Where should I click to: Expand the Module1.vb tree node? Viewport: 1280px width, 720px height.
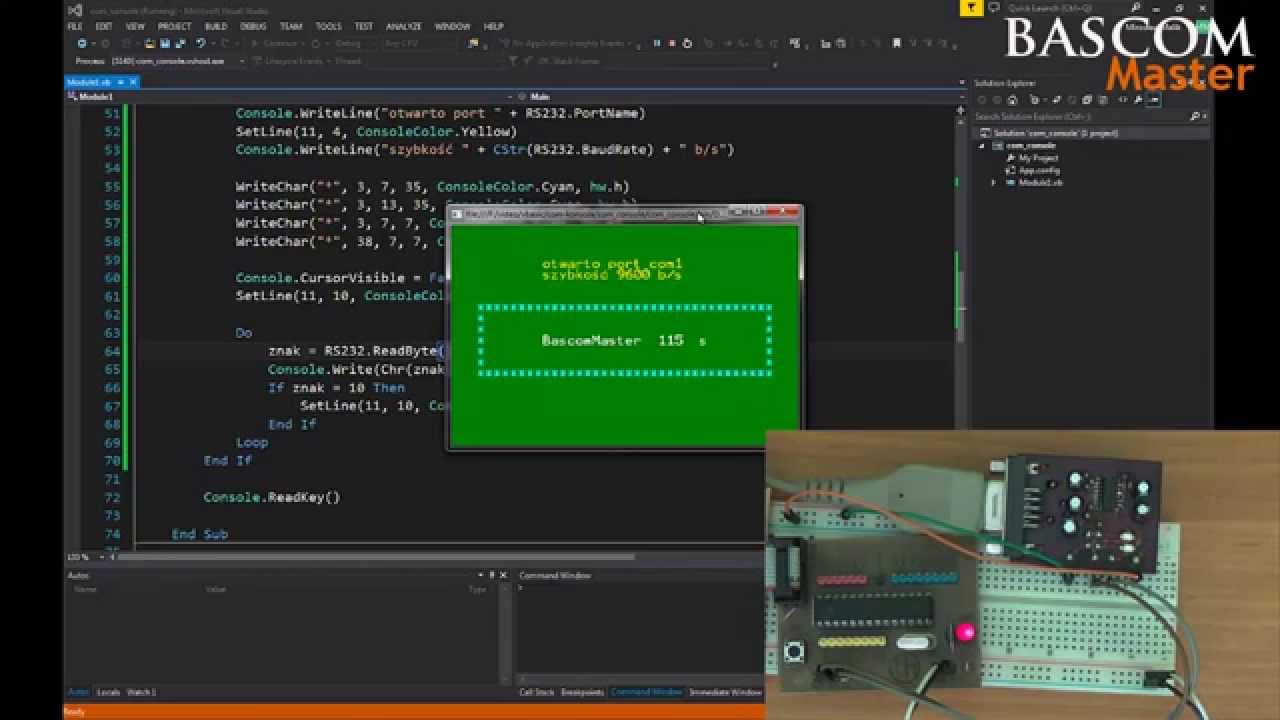993,183
